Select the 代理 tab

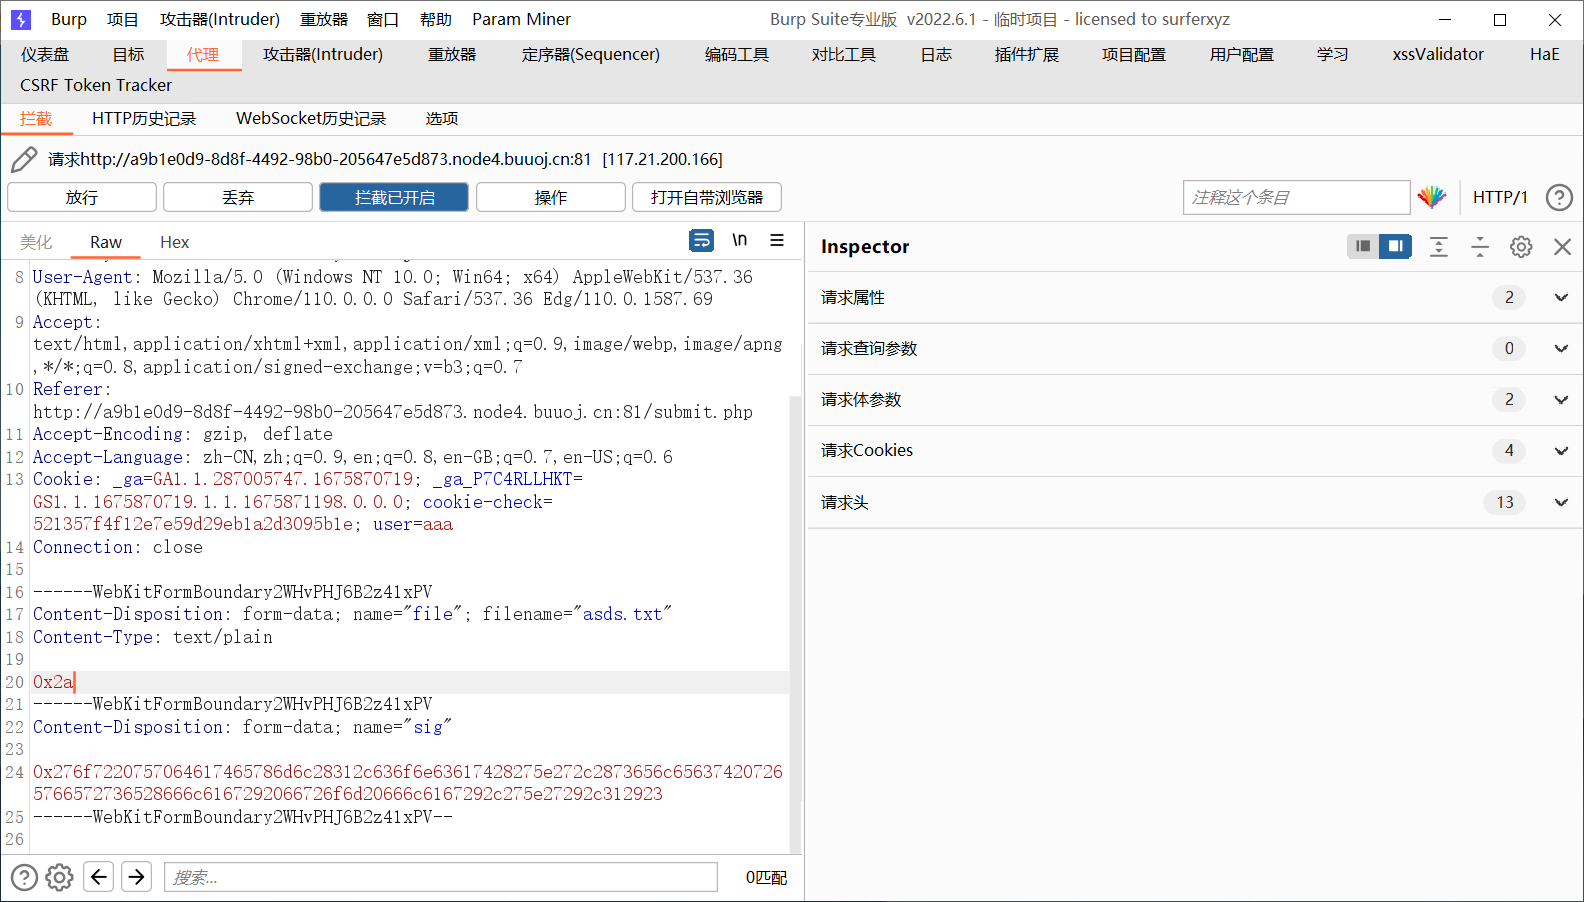(203, 54)
